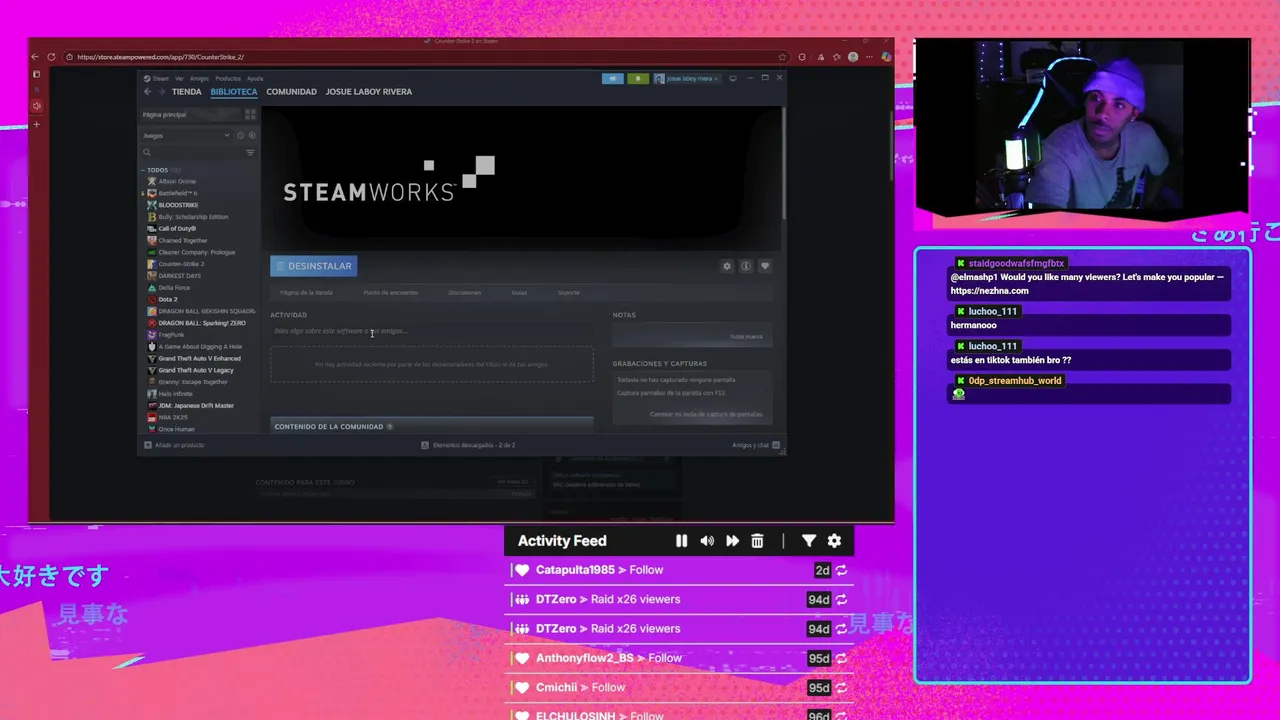Click the 0dp_streamhub_world username in chat
This screenshot has height=720, width=1280.
pyautogui.click(x=1015, y=381)
